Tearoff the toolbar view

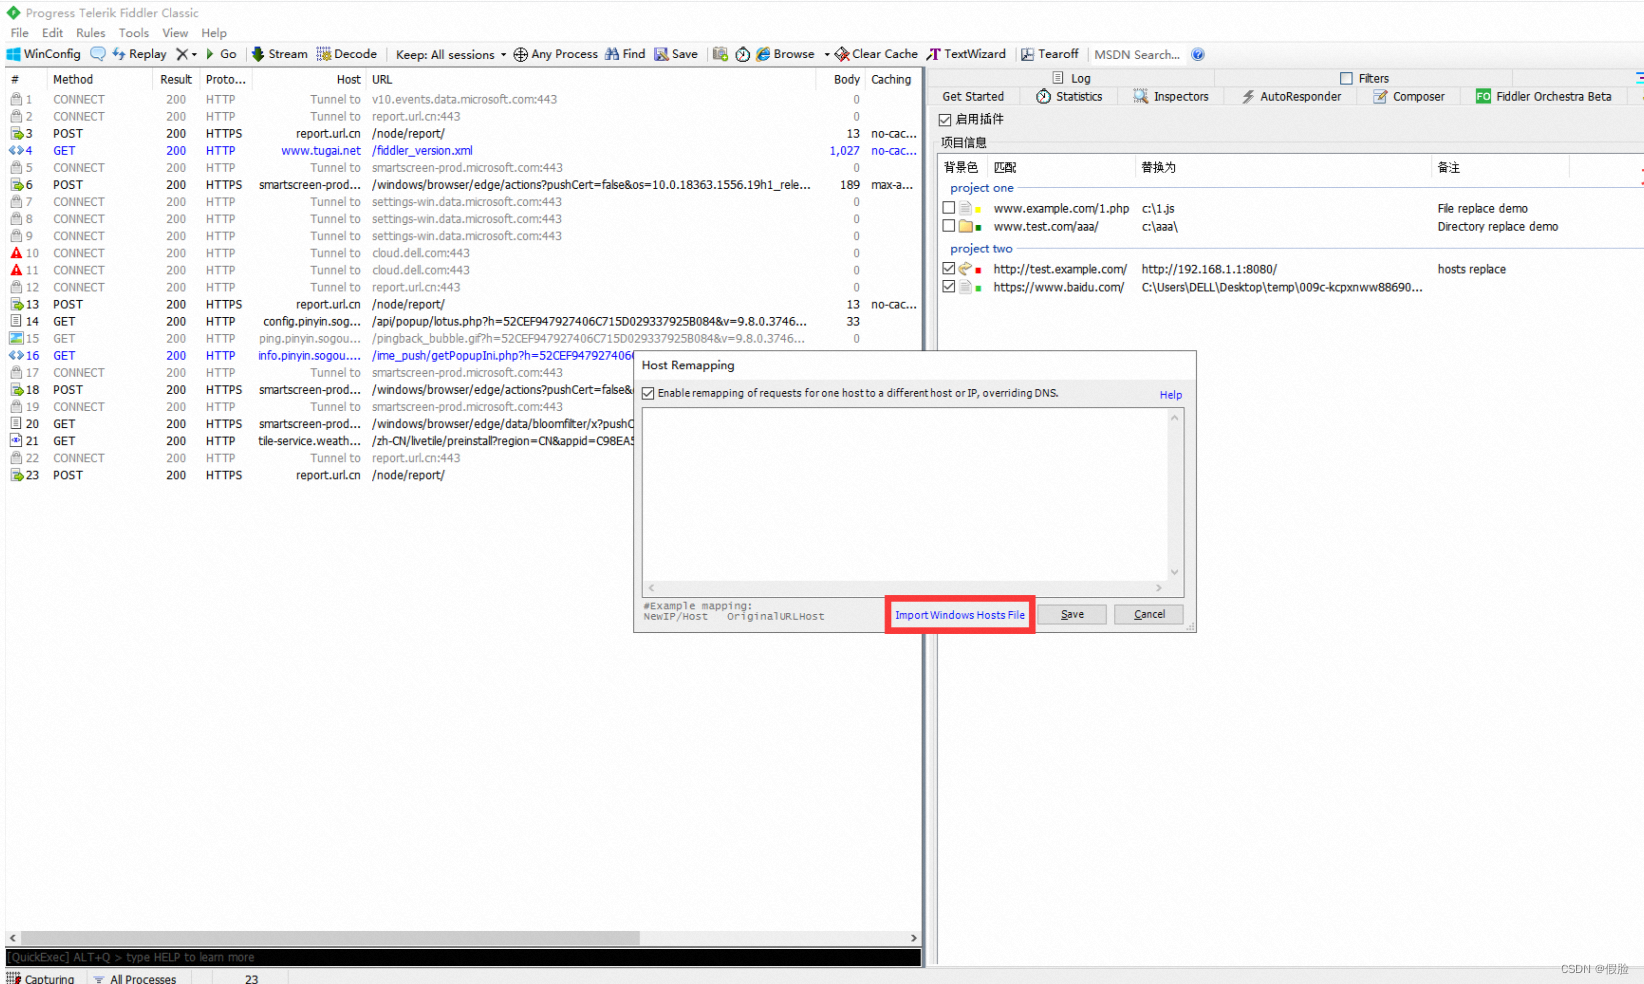coord(1050,54)
